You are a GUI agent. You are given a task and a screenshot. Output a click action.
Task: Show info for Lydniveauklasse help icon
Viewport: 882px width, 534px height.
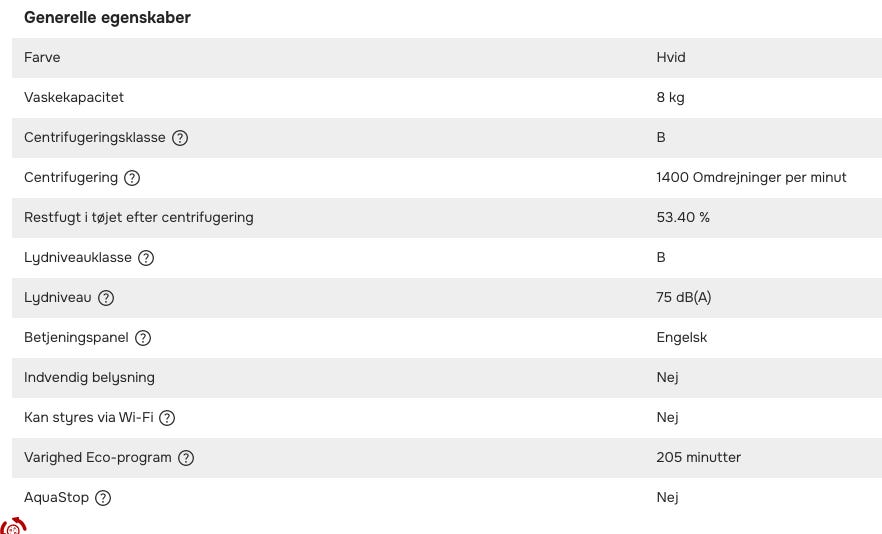146,258
